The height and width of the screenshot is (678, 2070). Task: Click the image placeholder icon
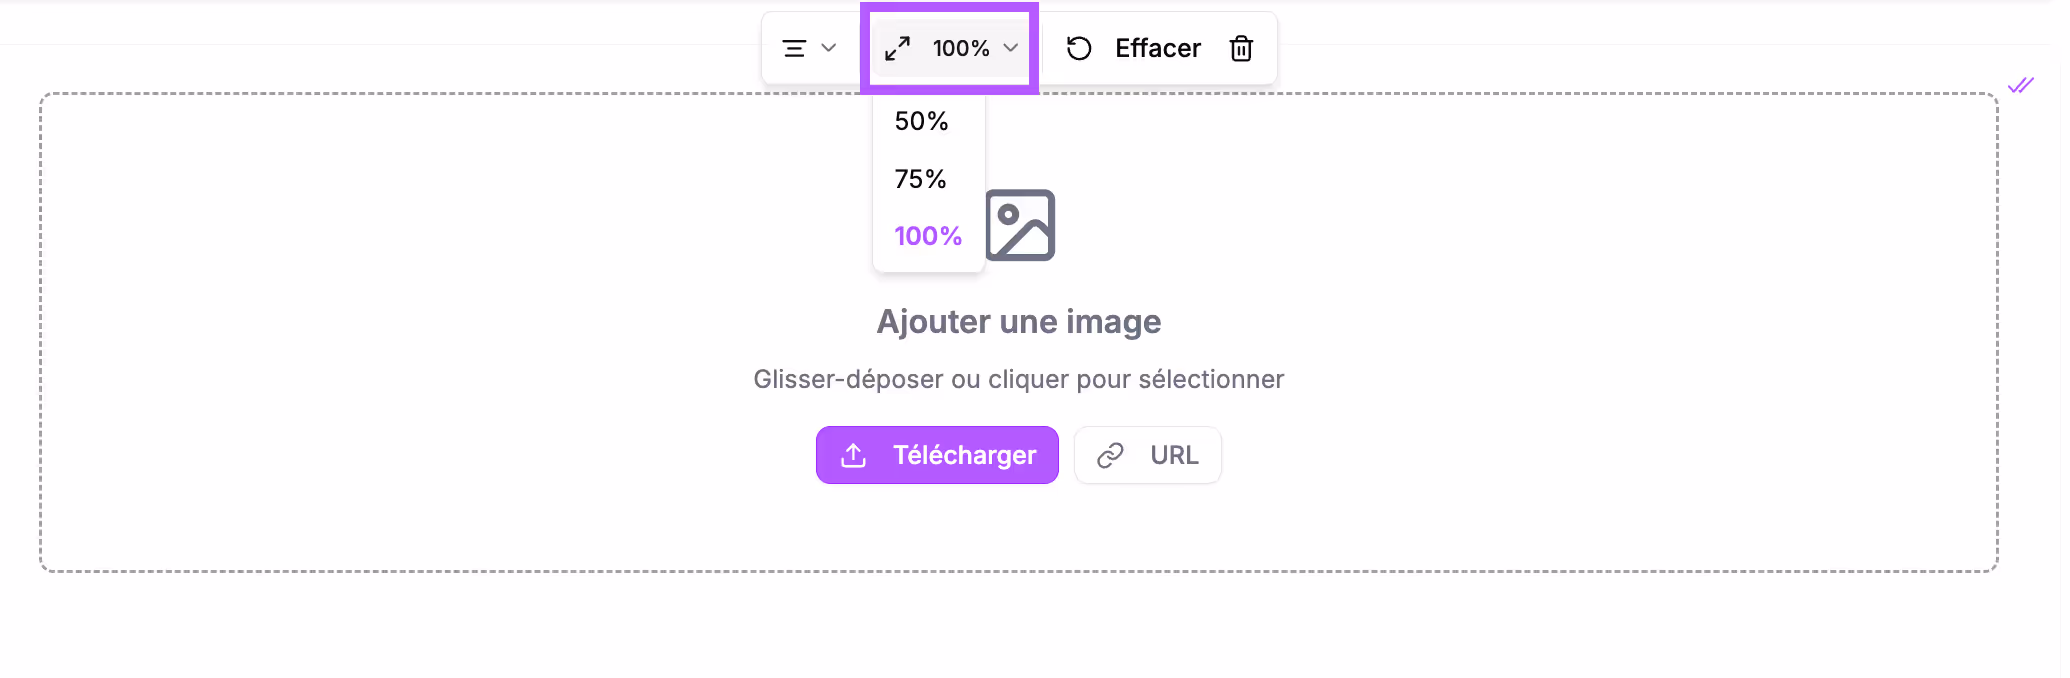pos(1020,225)
